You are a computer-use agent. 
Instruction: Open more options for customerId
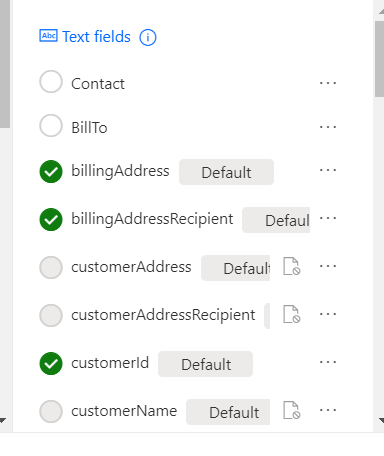tap(328, 362)
